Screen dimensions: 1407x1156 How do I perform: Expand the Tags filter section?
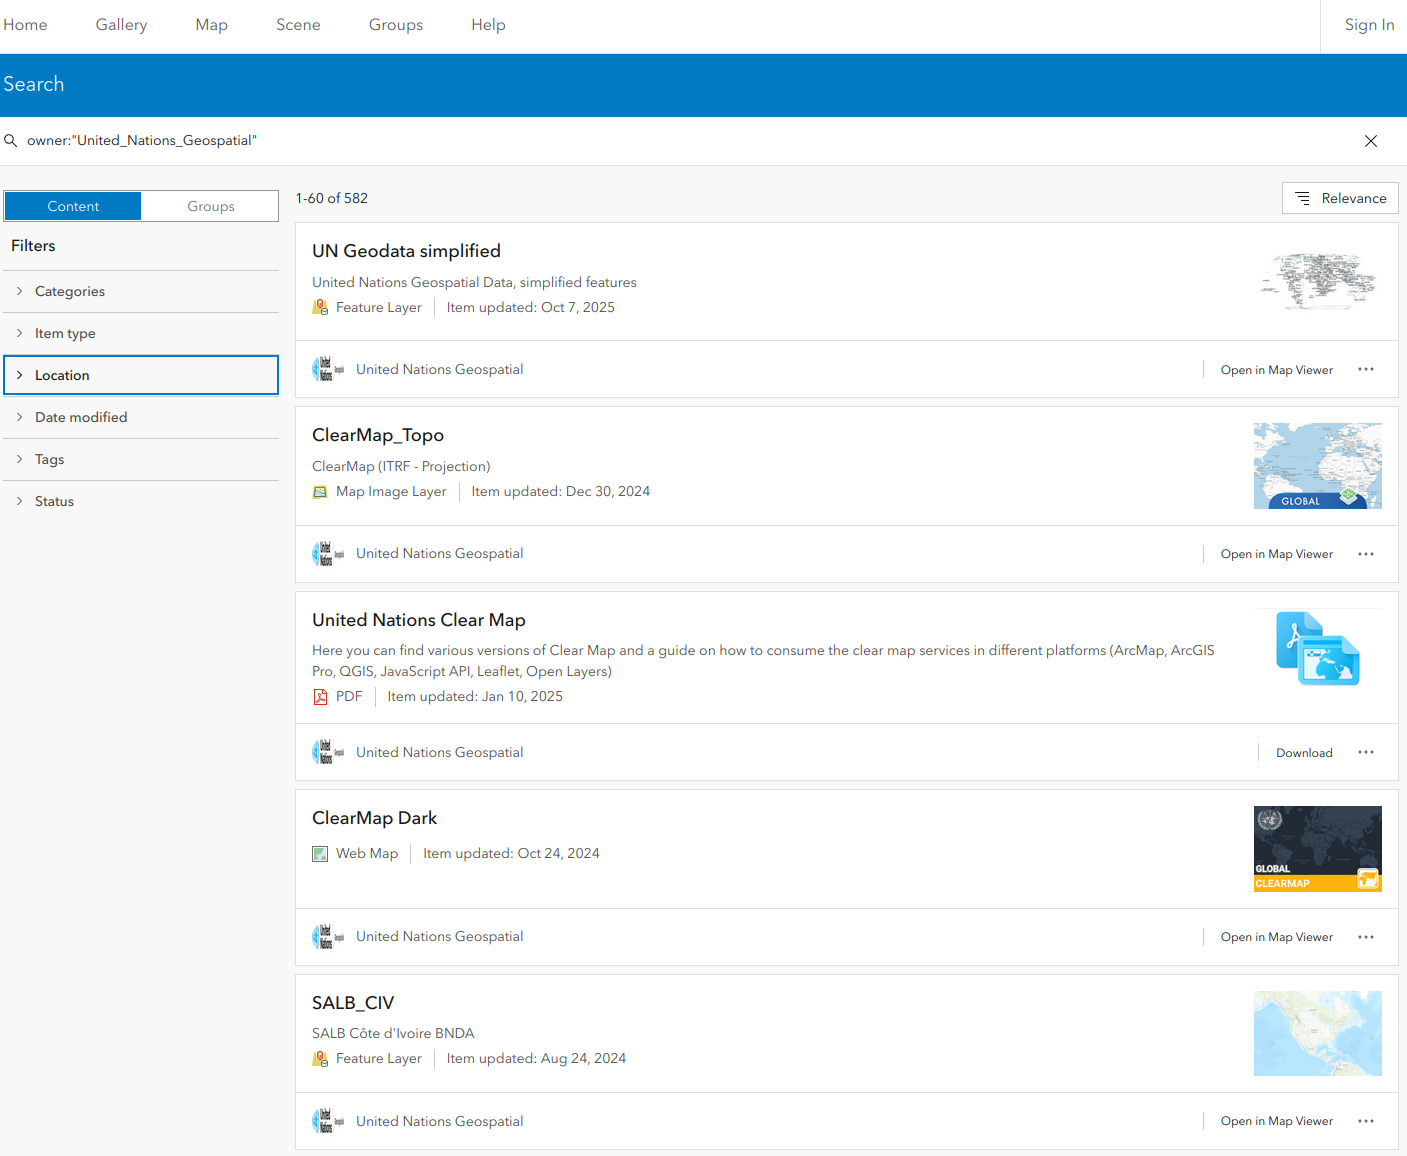49,459
